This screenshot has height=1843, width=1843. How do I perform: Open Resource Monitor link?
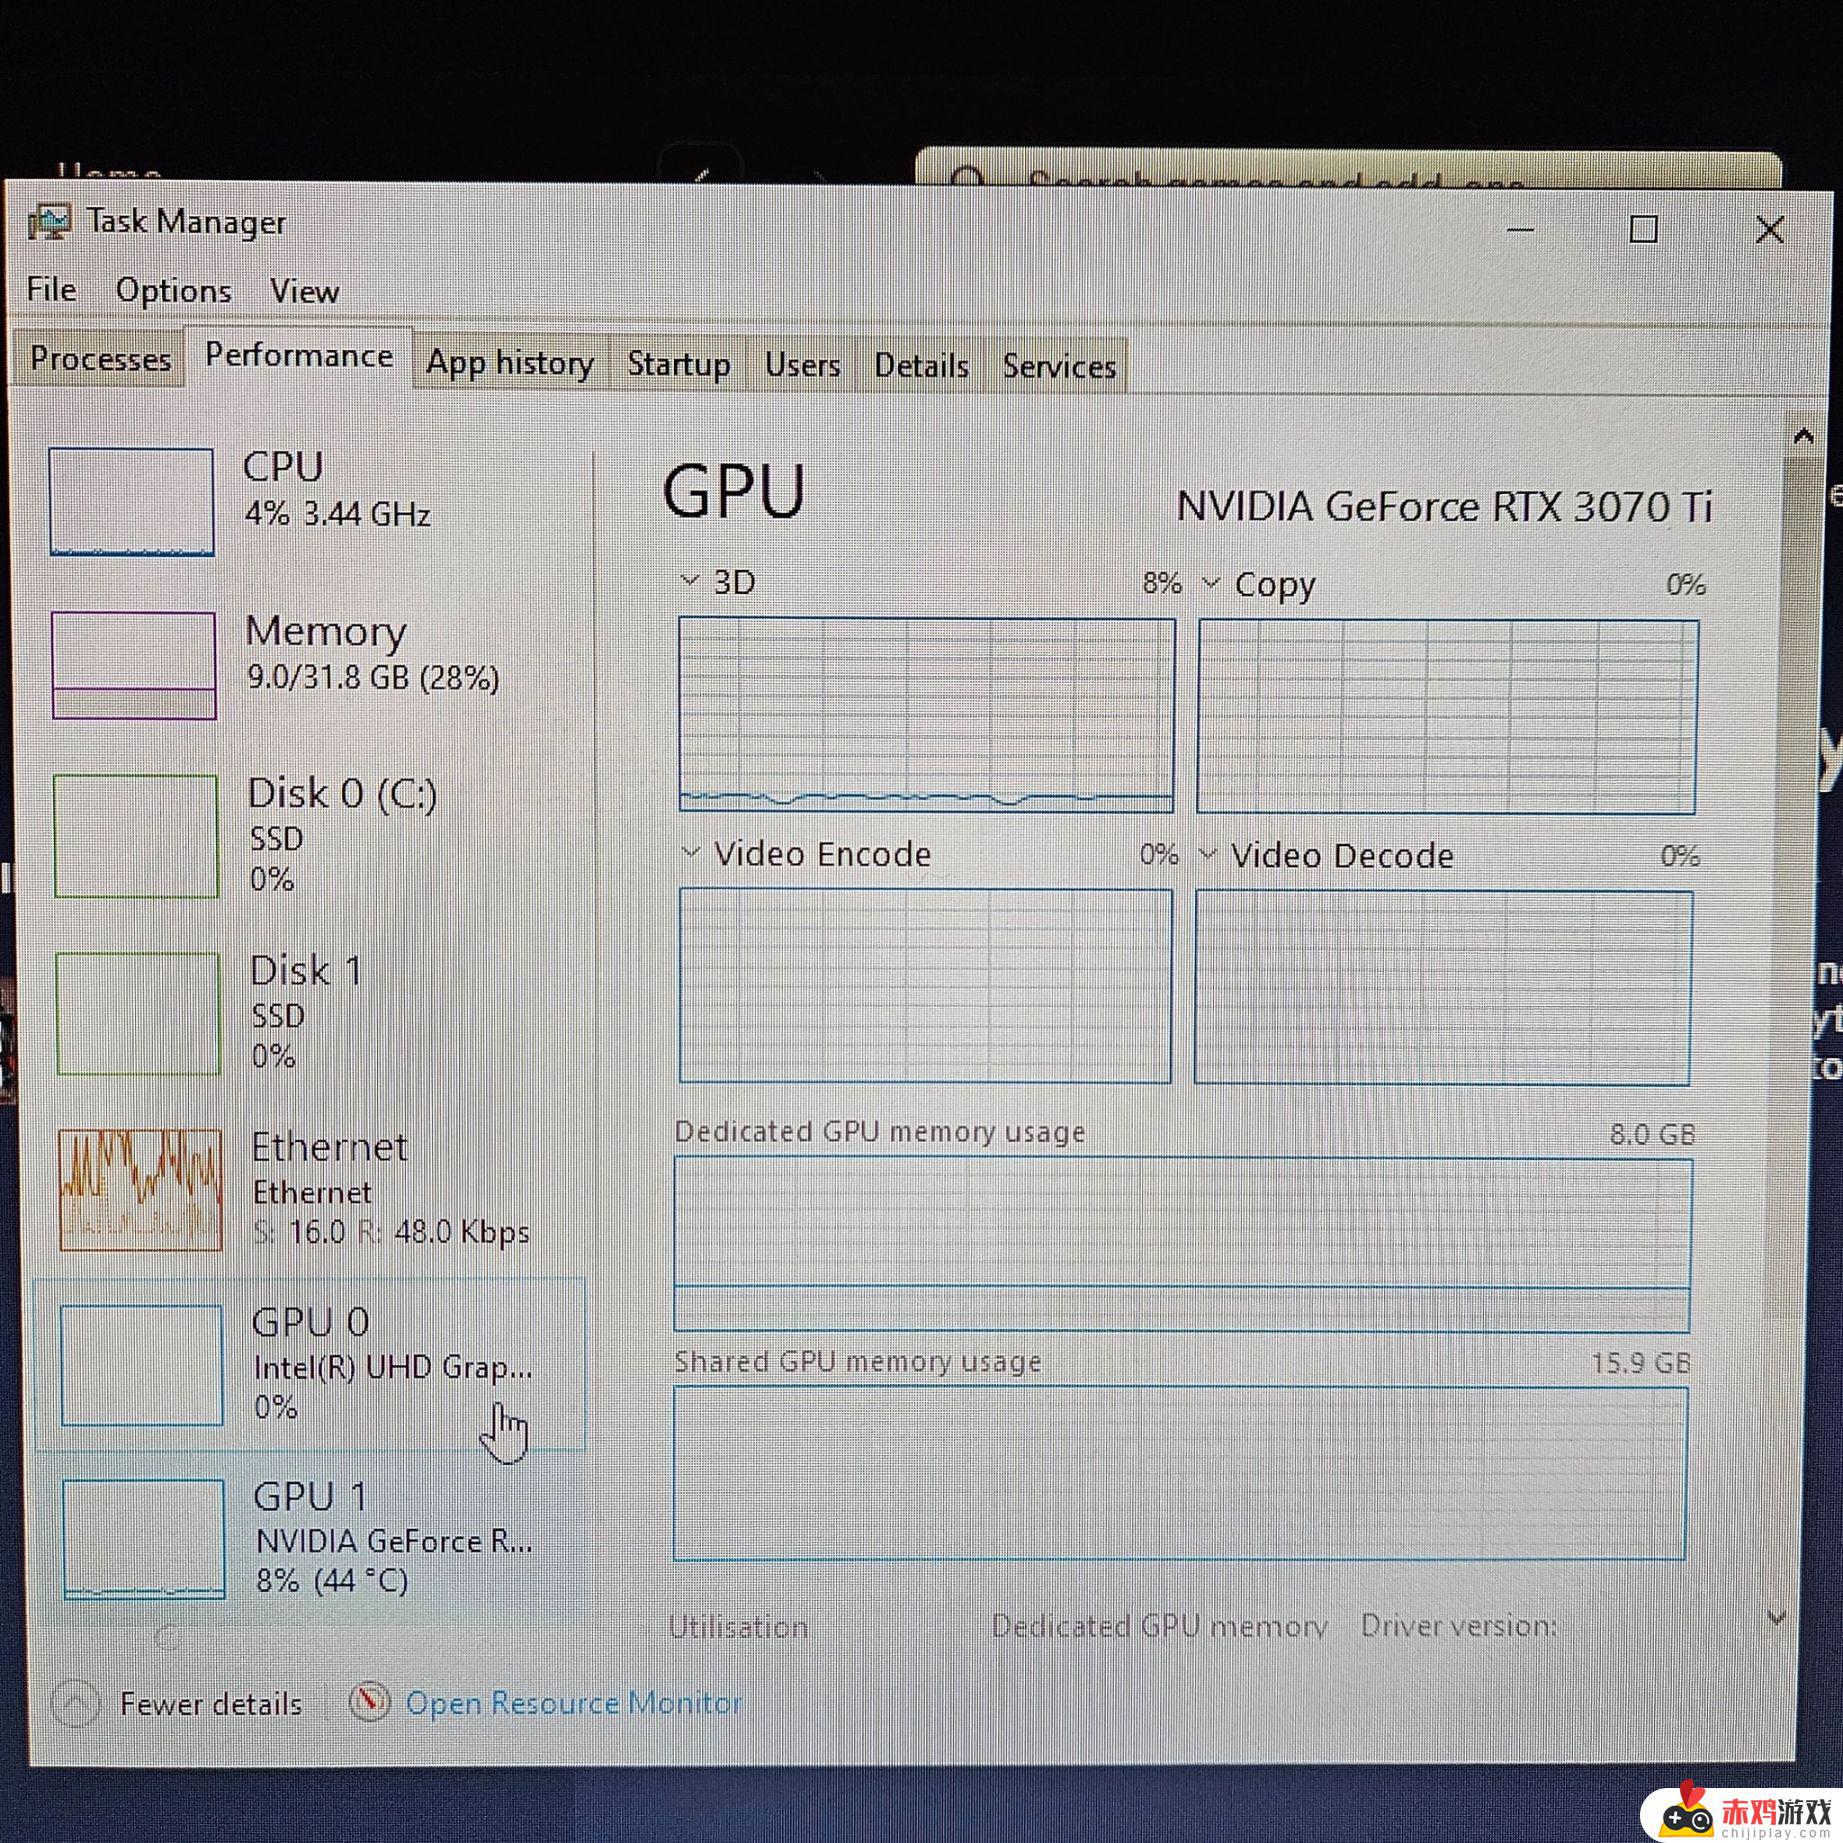click(573, 1702)
